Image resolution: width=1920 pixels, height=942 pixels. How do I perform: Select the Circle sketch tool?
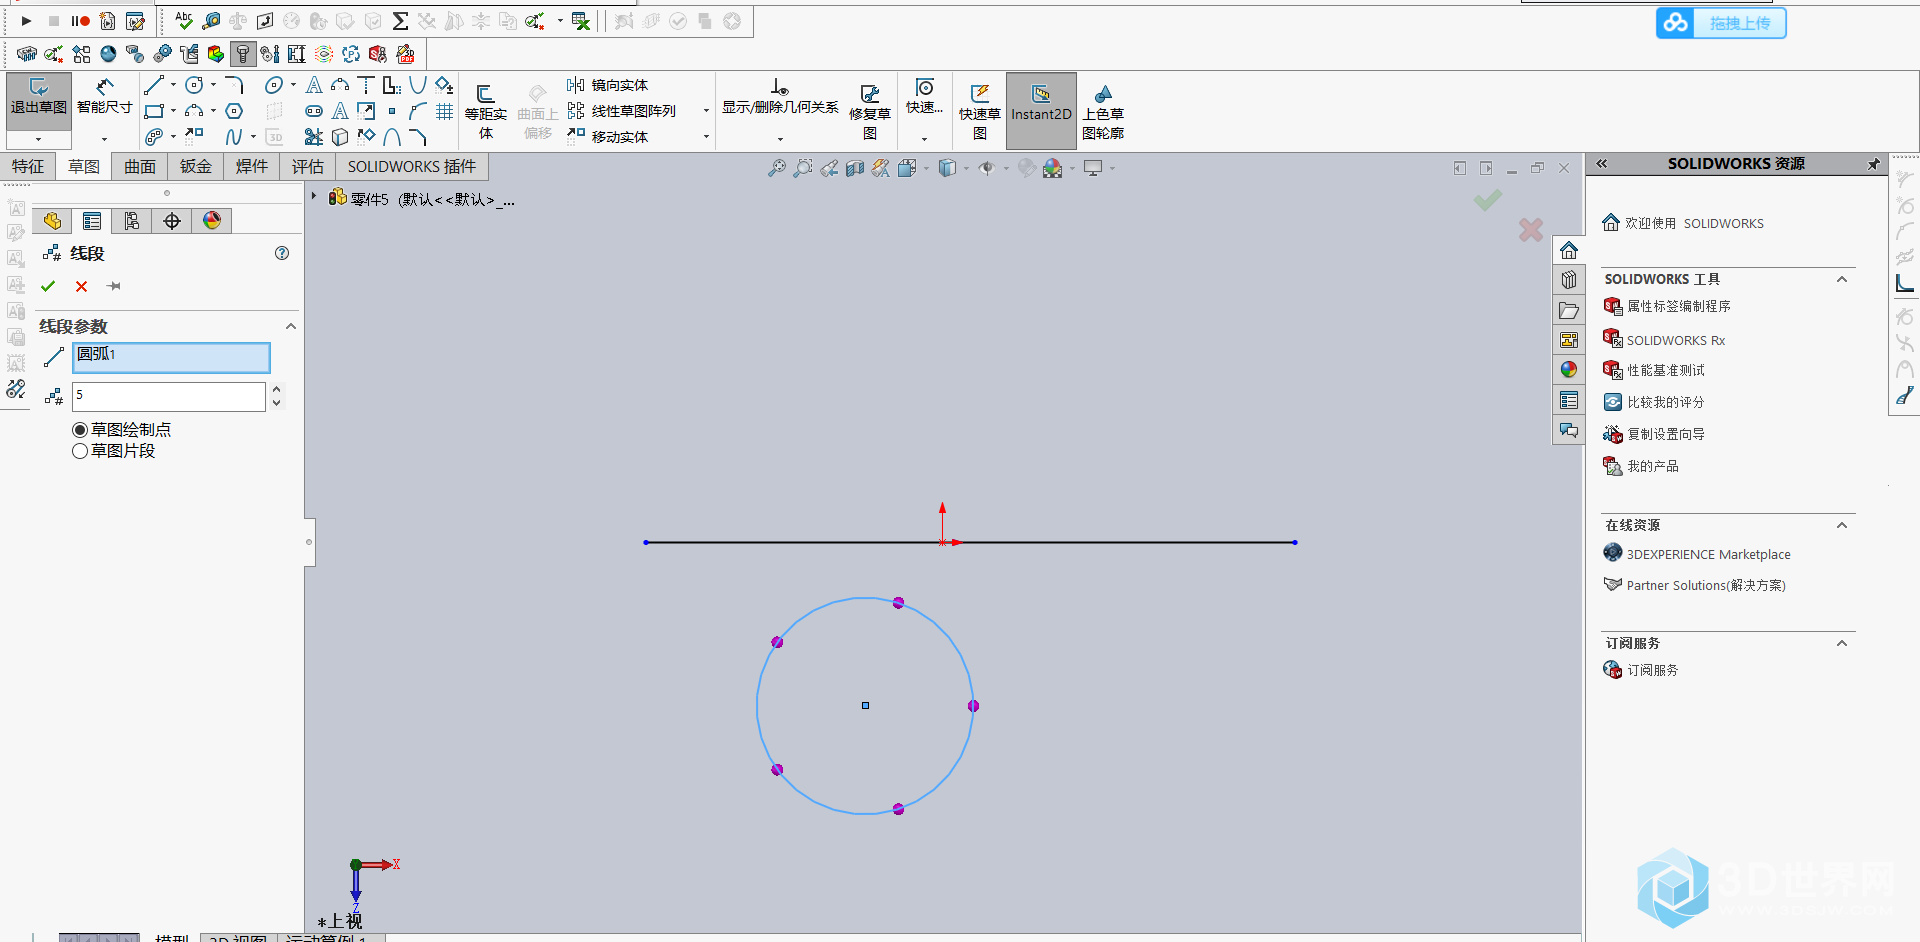[x=194, y=85]
